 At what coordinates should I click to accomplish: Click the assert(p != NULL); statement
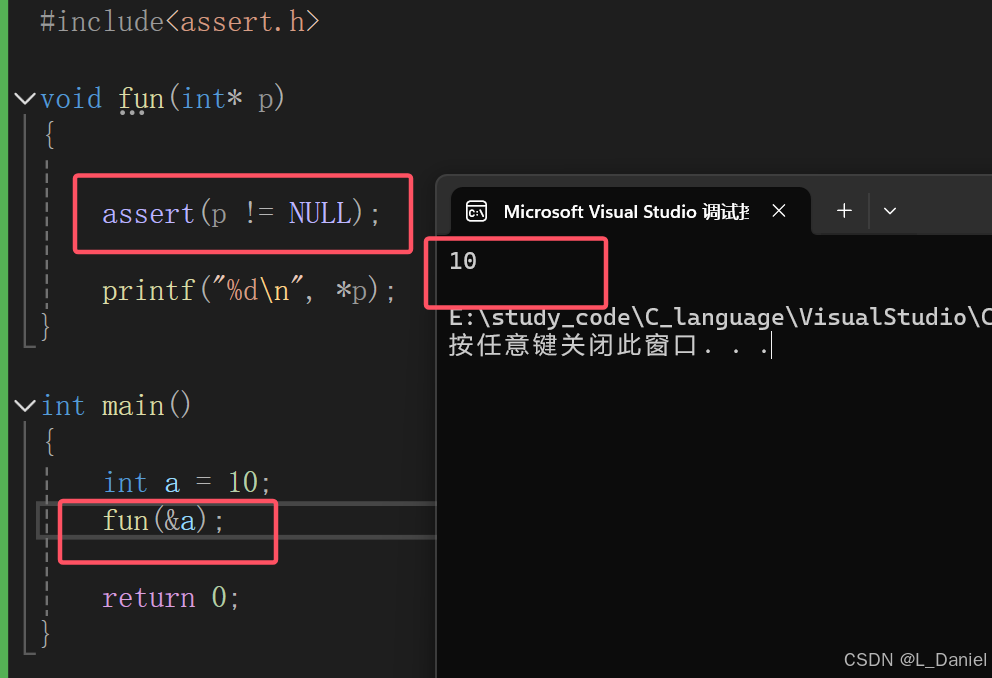tap(241, 214)
